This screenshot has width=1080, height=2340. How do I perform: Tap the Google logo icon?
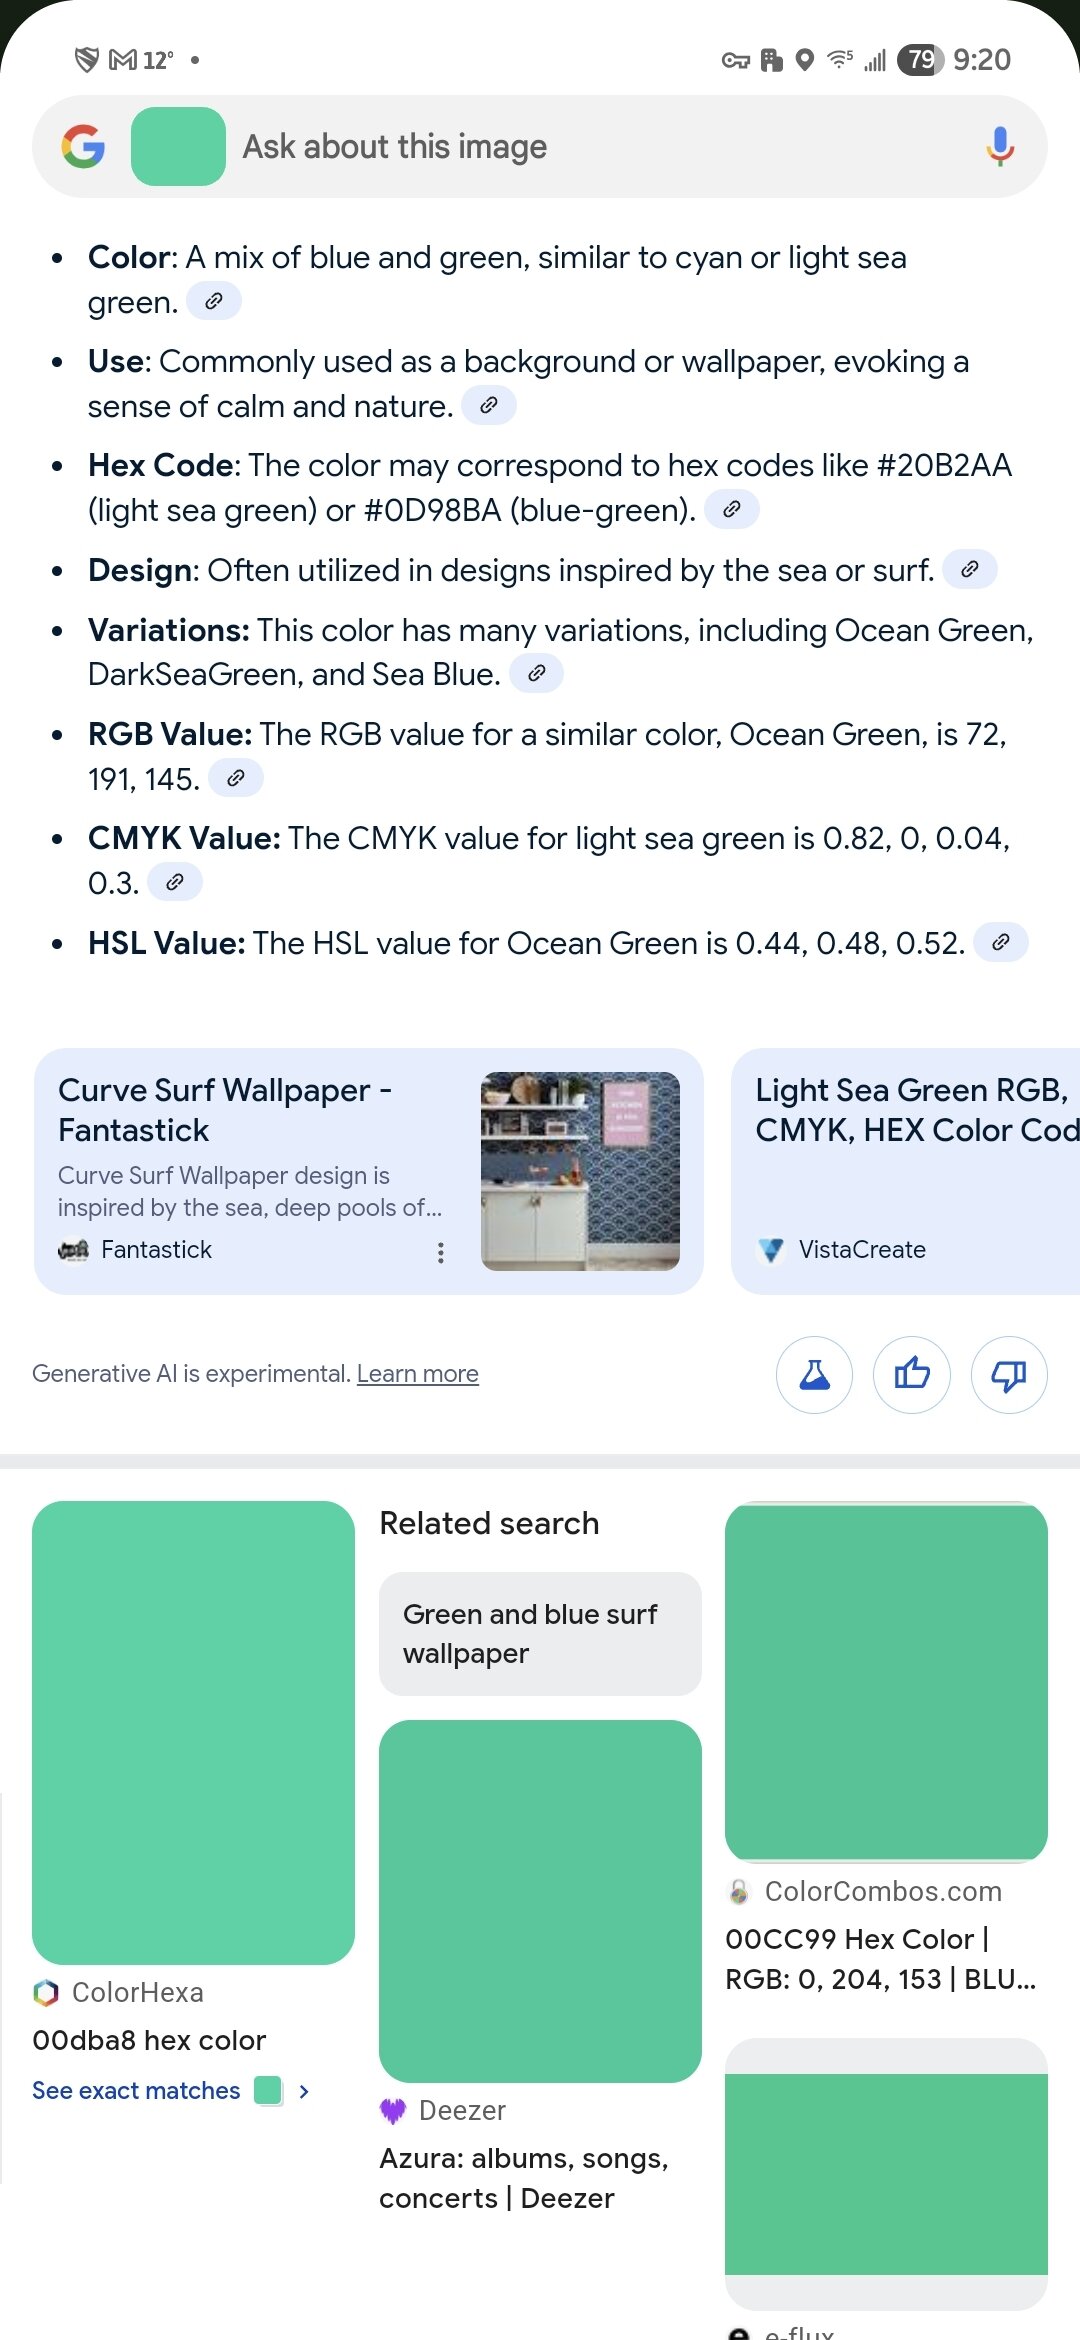(x=83, y=147)
